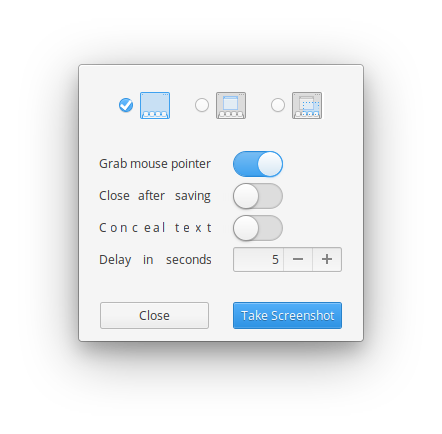Choose the window capture radio button

[202, 105]
